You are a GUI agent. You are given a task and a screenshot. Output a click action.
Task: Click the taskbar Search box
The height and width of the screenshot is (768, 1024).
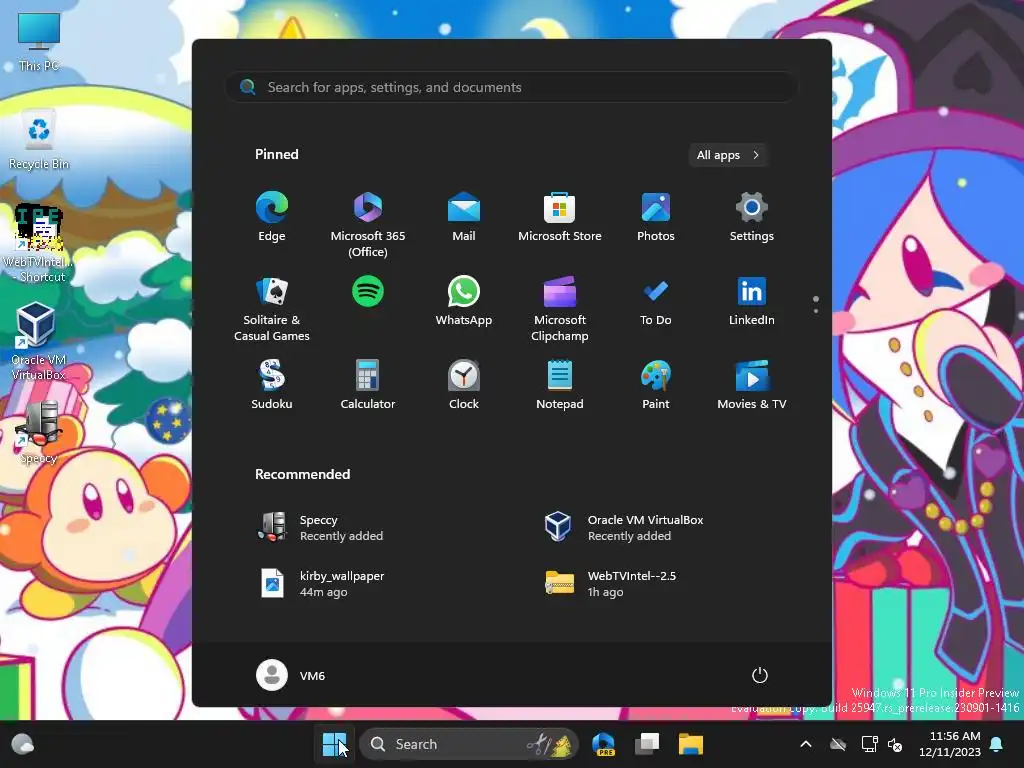[469, 744]
